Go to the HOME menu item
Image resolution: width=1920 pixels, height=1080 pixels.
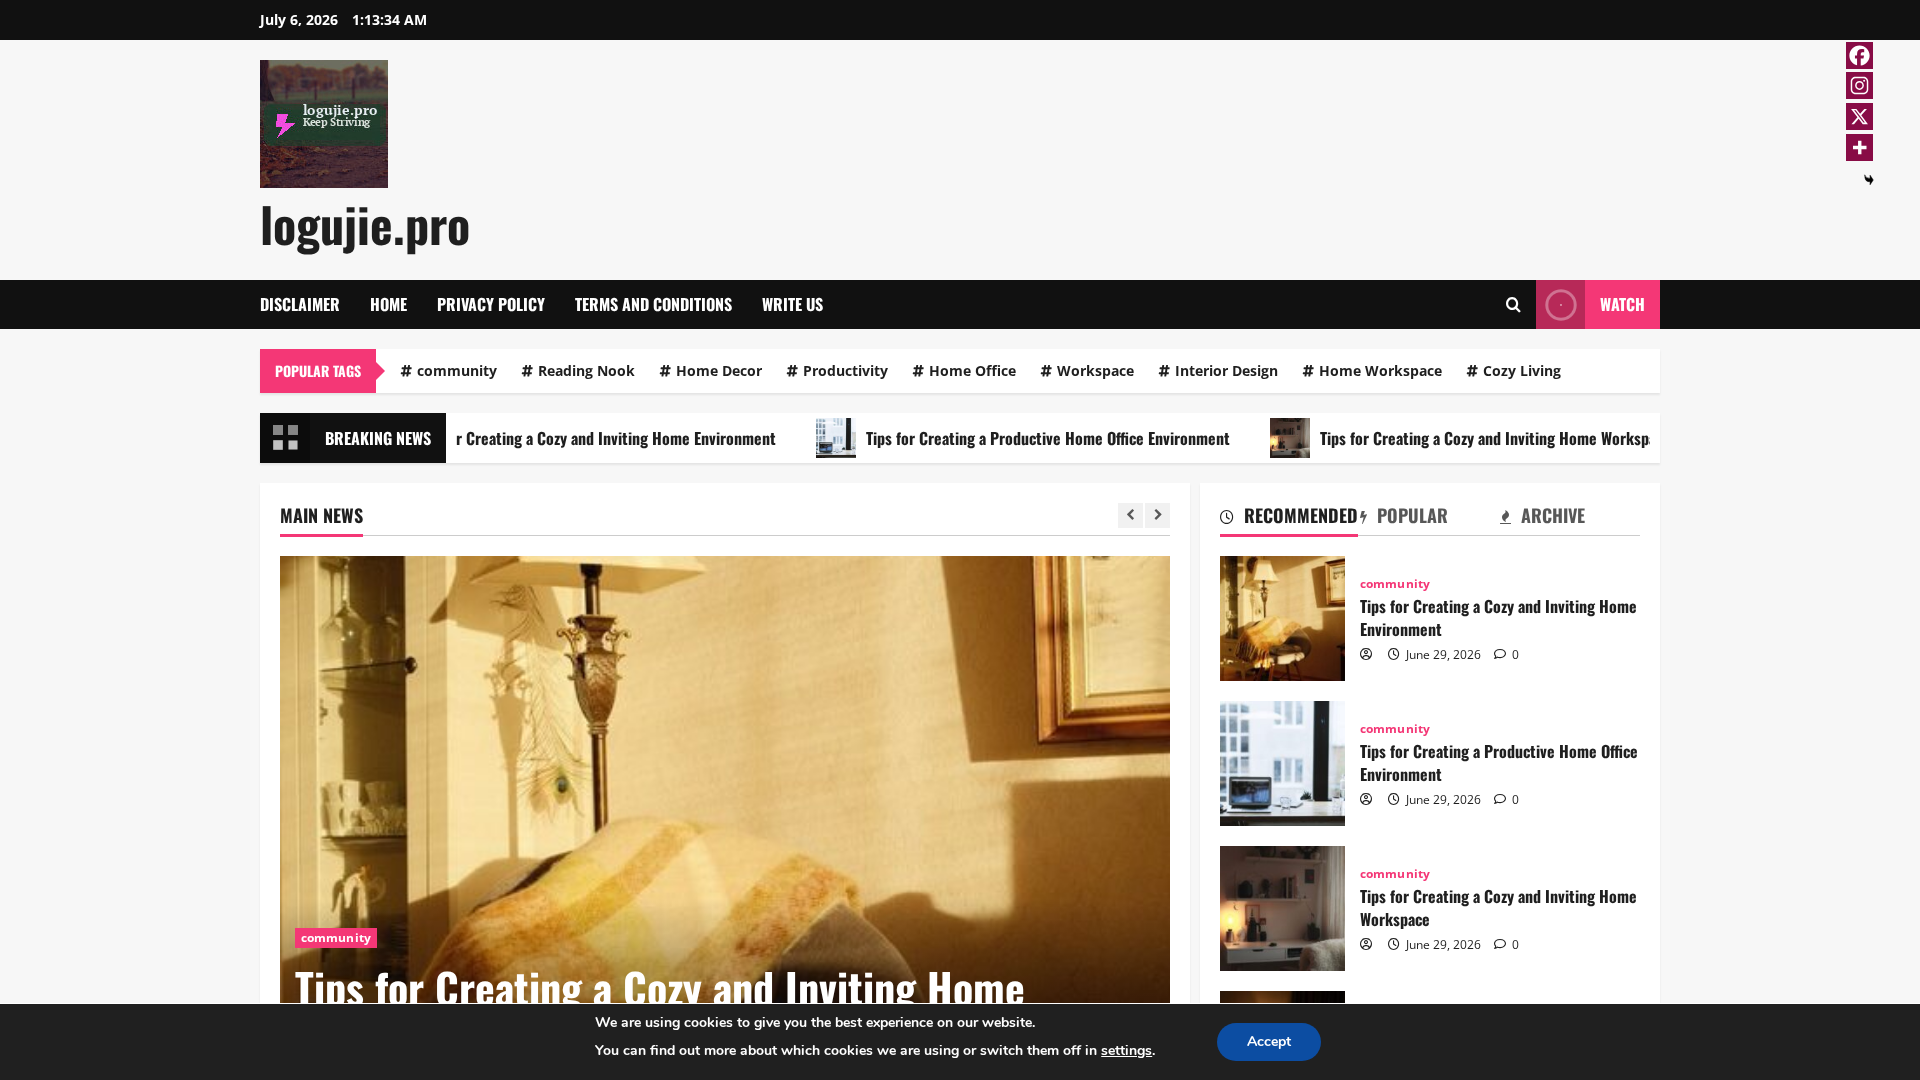point(388,305)
